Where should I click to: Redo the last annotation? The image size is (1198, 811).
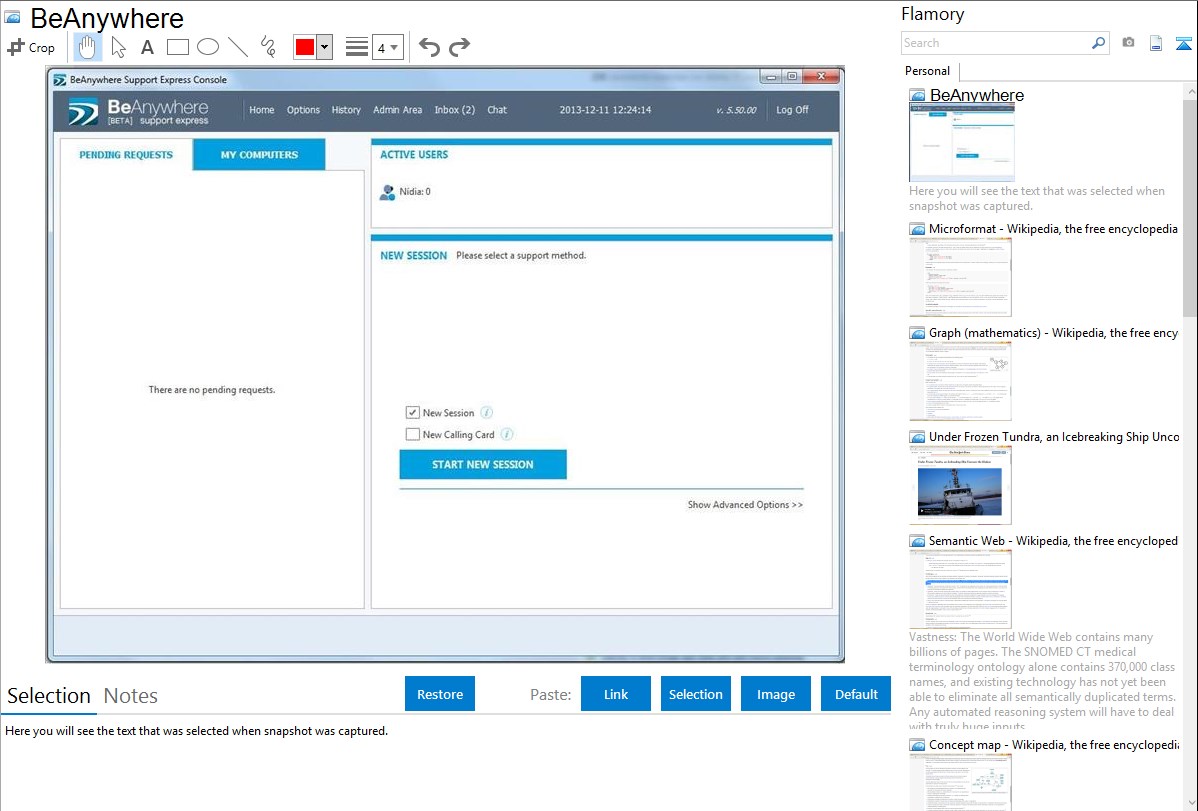pyautogui.click(x=459, y=47)
